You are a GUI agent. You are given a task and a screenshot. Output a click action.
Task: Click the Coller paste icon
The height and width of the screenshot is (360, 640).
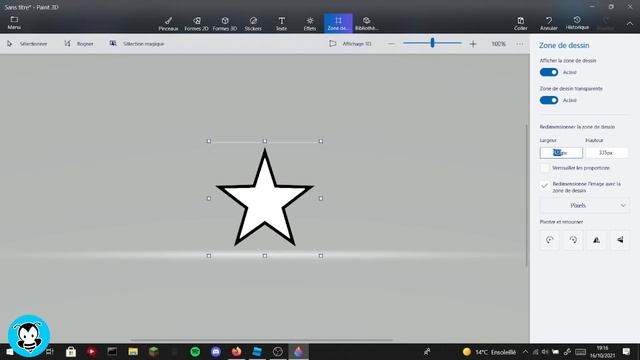click(520, 24)
